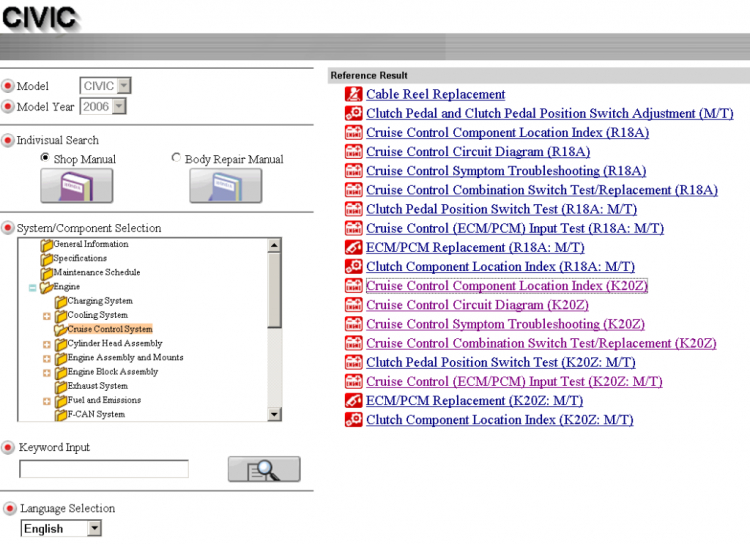Open the Model Year dropdown showing 2006
The width and height of the screenshot is (750, 544).
click(x=103, y=106)
